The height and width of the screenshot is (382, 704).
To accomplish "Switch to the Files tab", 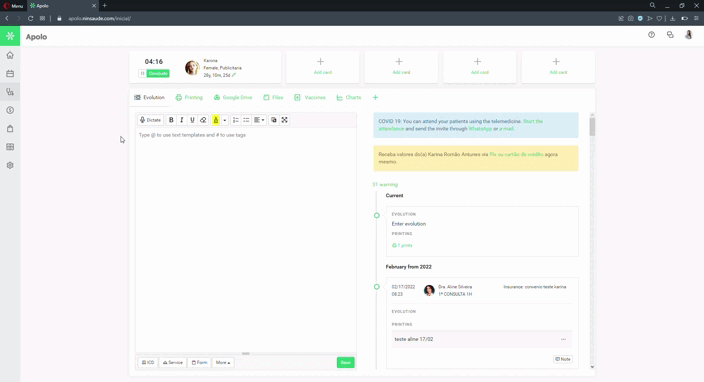I will (273, 97).
